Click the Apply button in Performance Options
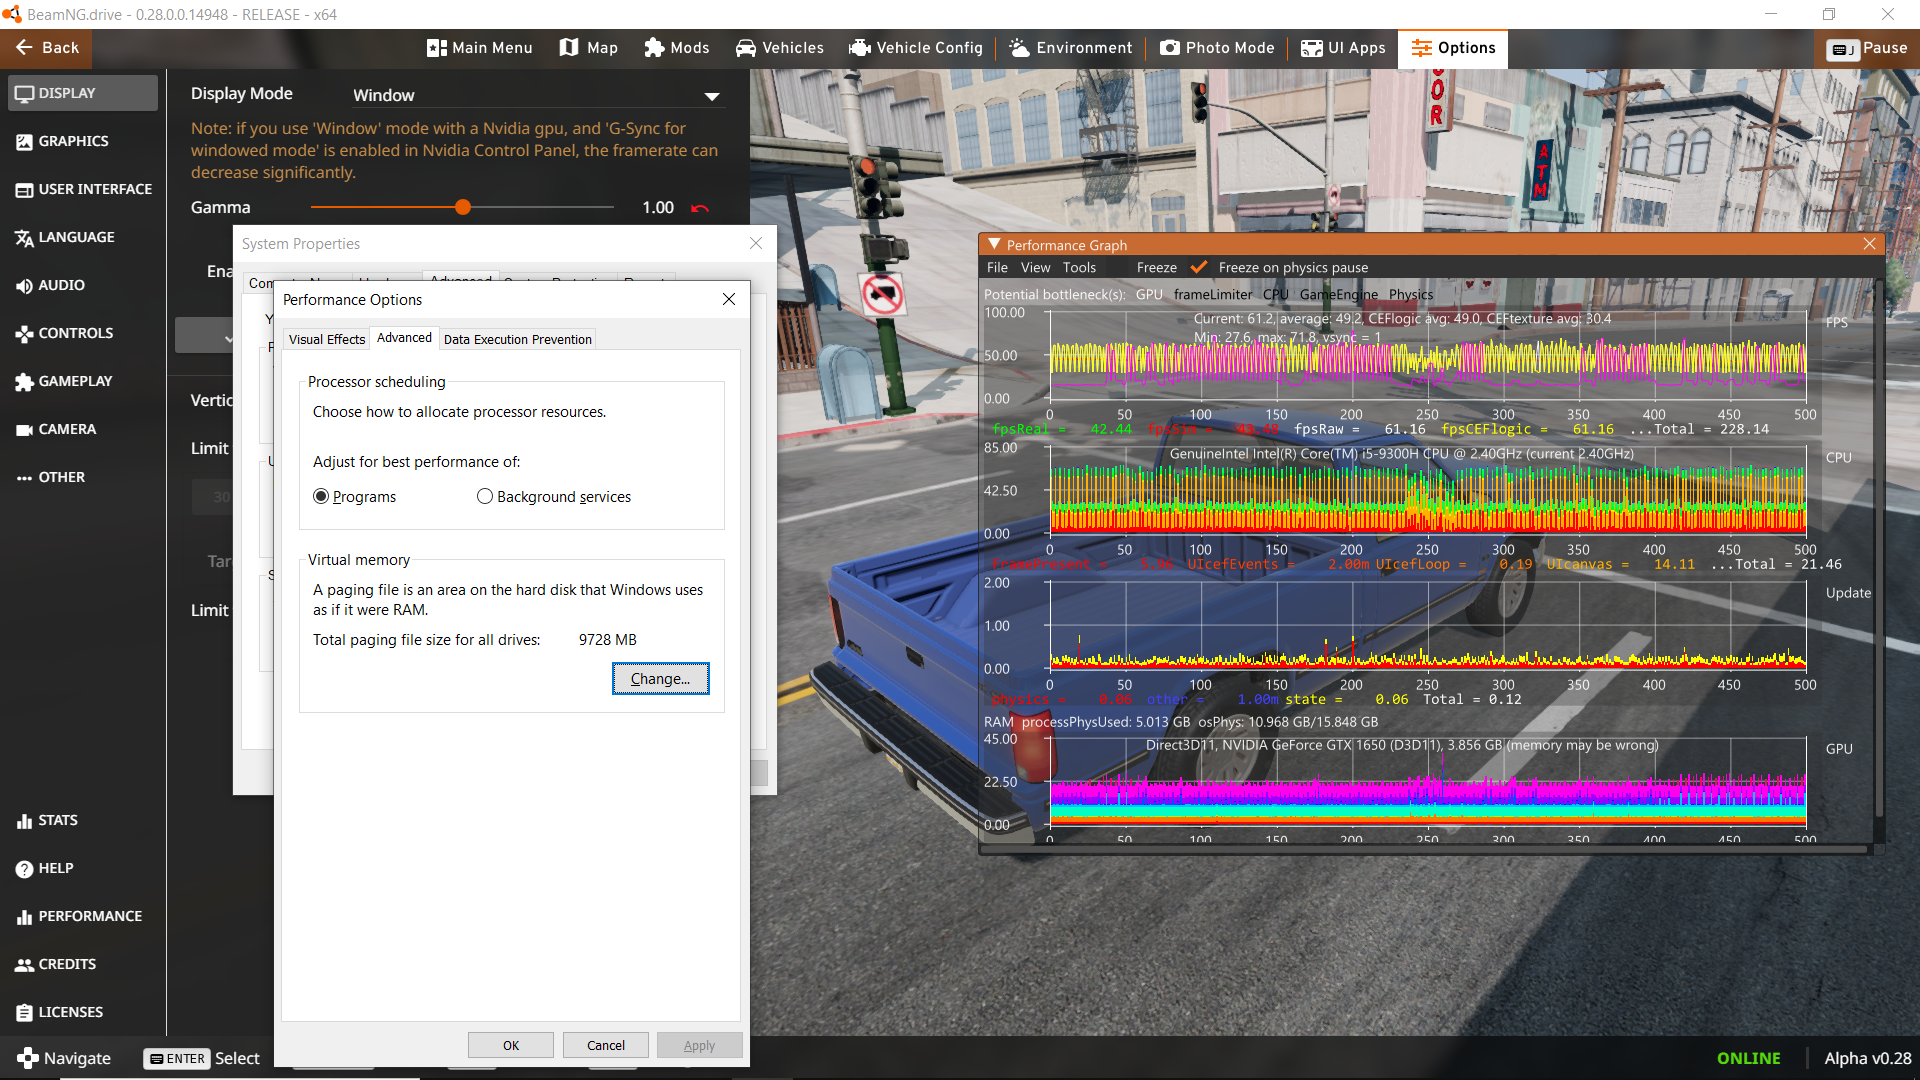Screen dimensions: 1920x1080 click(700, 1045)
